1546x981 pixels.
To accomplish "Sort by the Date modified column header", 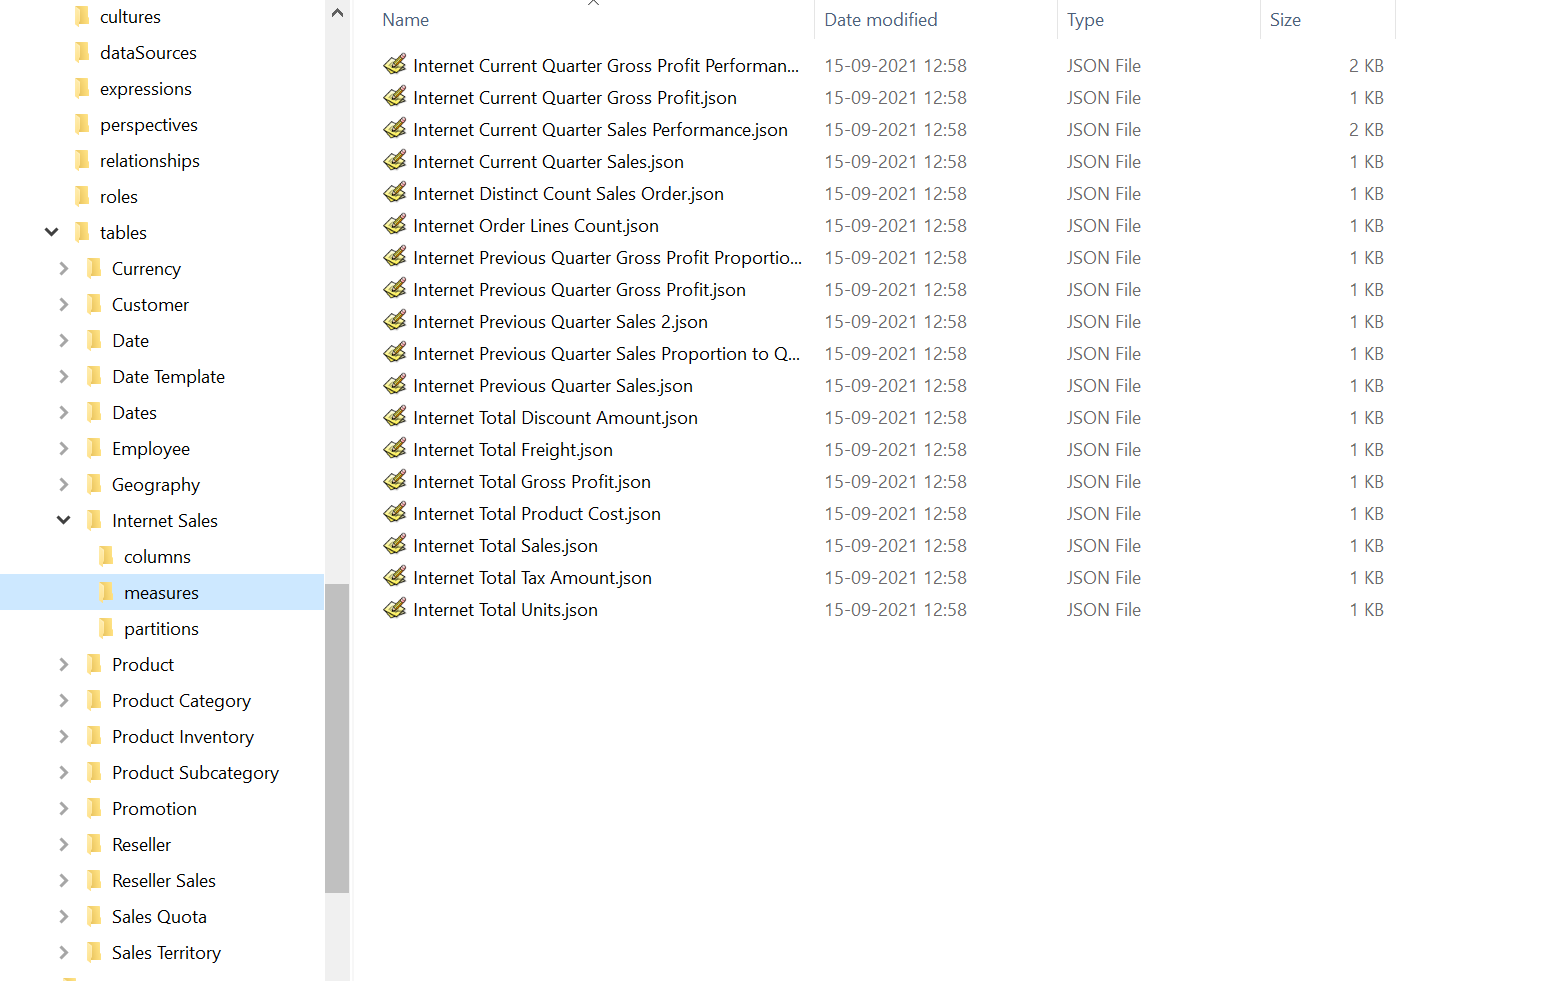I will (881, 19).
